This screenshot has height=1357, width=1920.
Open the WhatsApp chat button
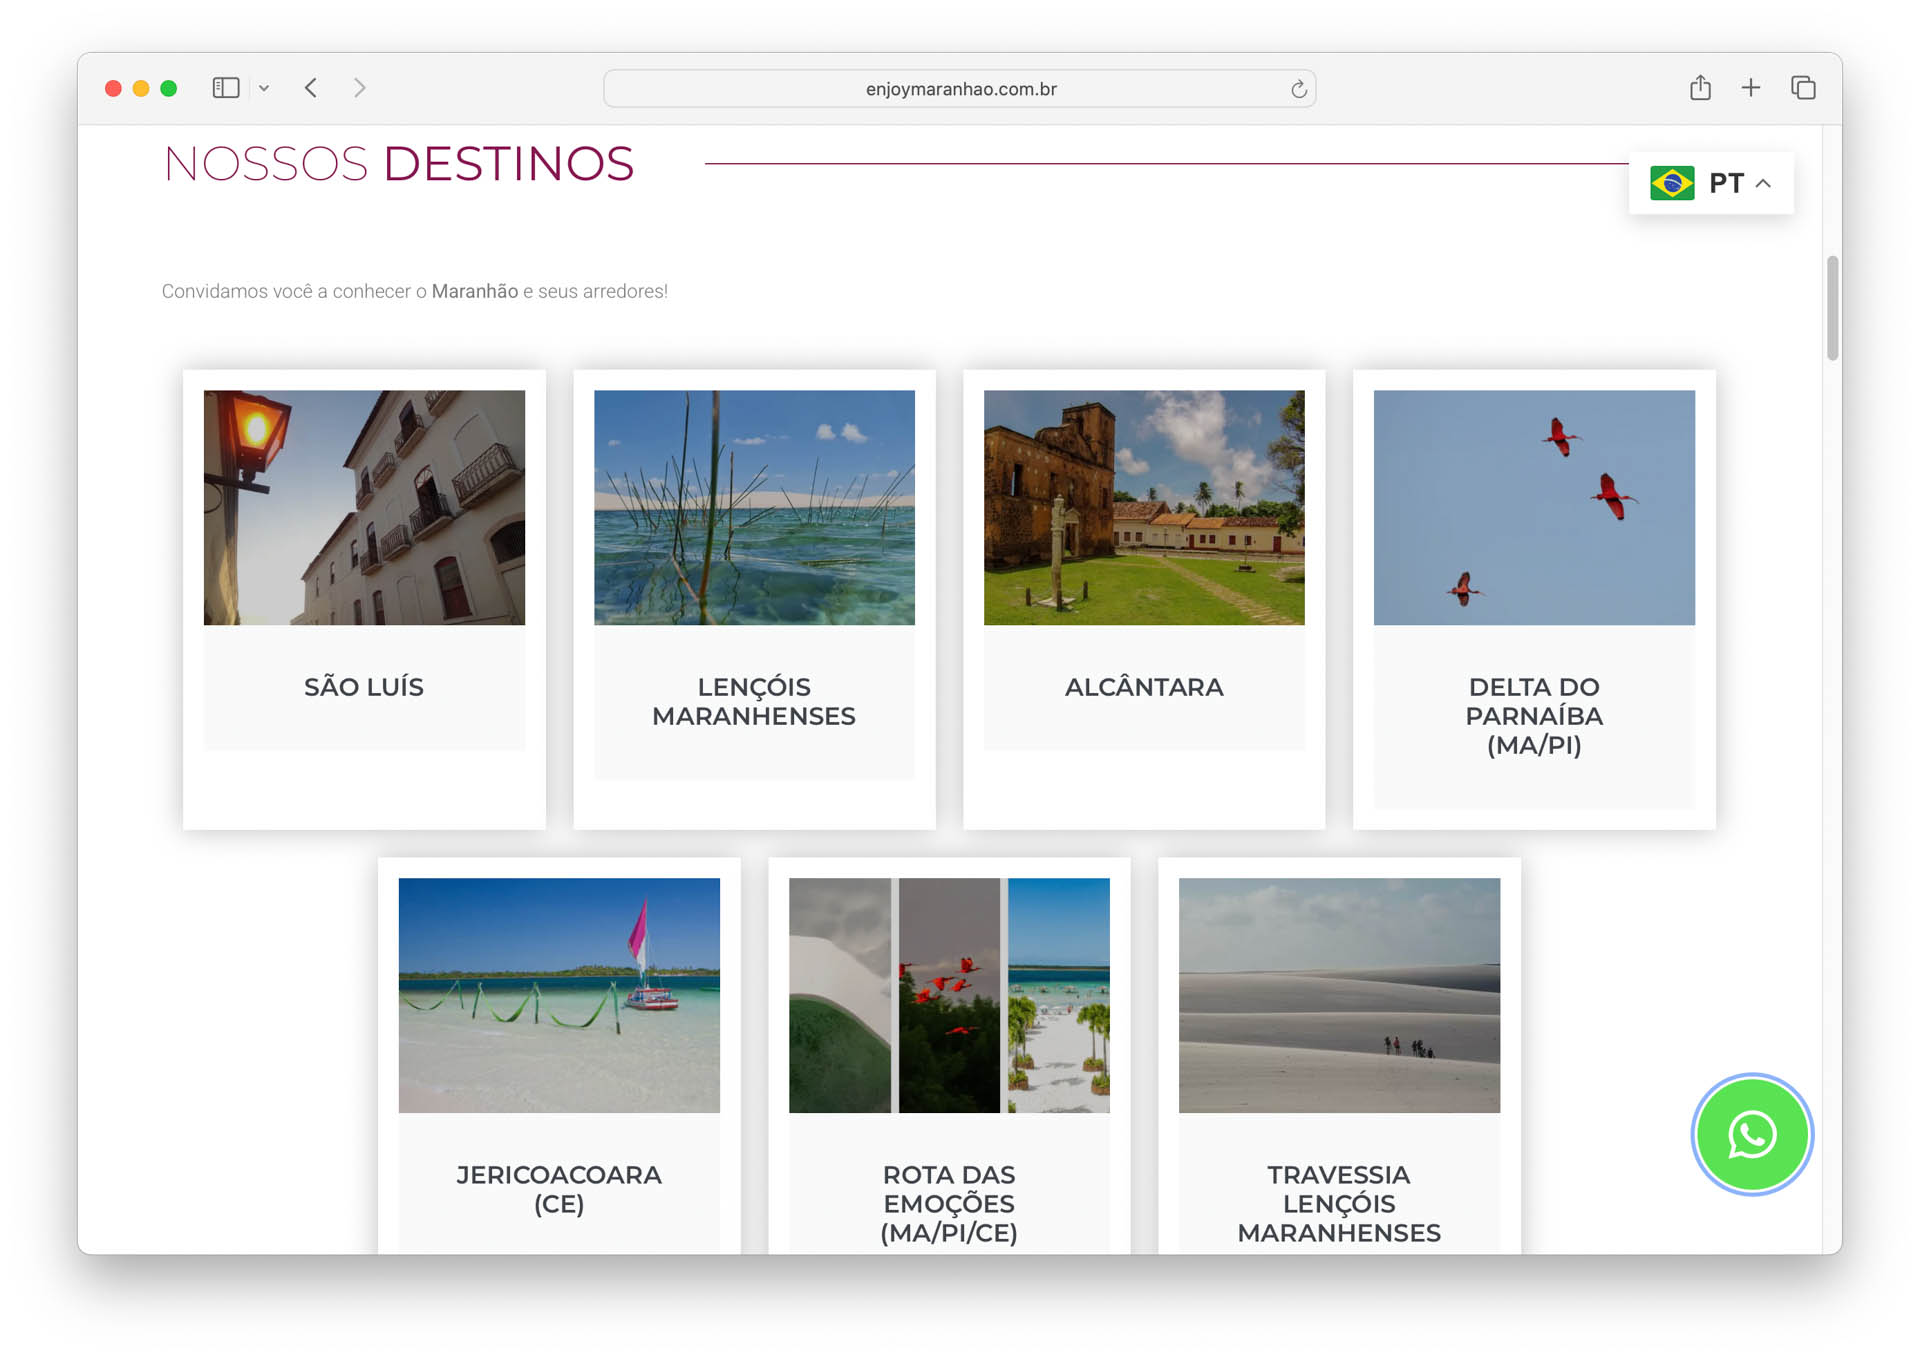[1751, 1134]
